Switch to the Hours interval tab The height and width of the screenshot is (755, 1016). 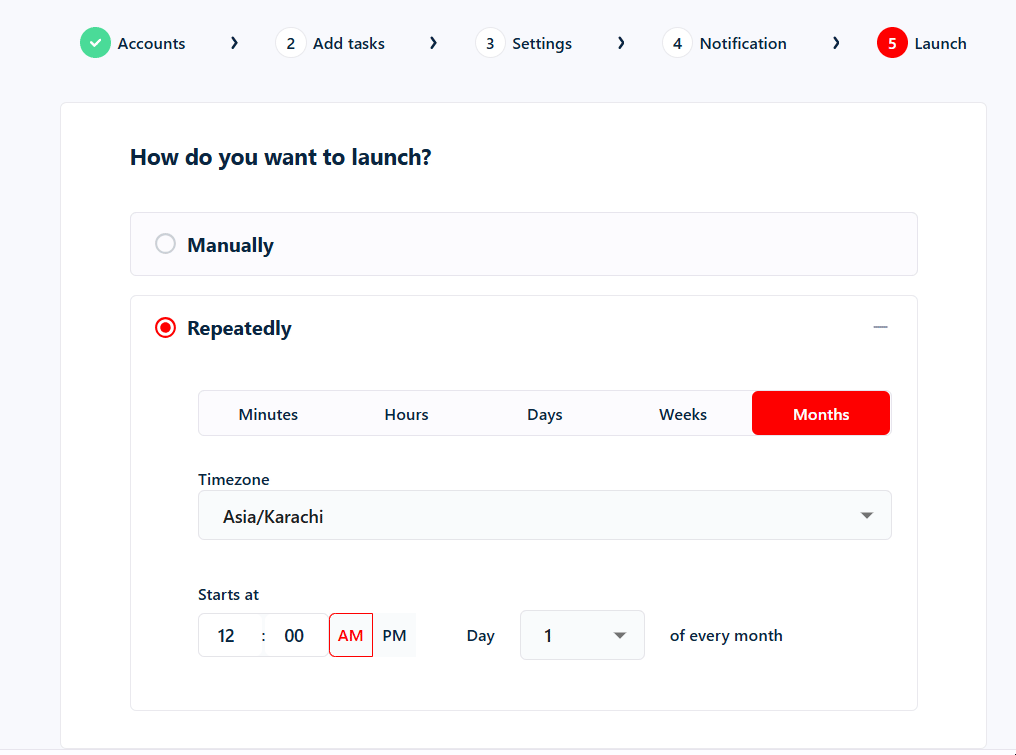pos(406,413)
